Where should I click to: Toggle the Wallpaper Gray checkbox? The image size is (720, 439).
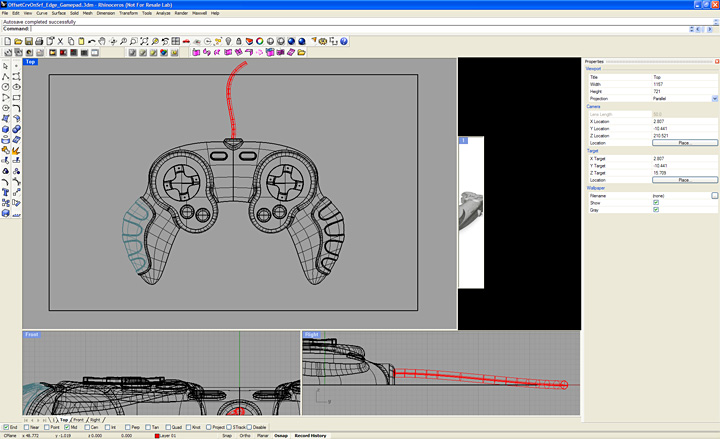tap(656, 210)
